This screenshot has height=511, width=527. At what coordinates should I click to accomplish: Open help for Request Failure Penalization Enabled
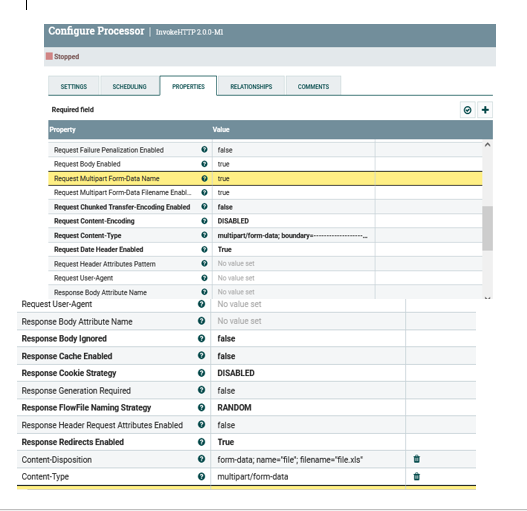tap(204, 149)
